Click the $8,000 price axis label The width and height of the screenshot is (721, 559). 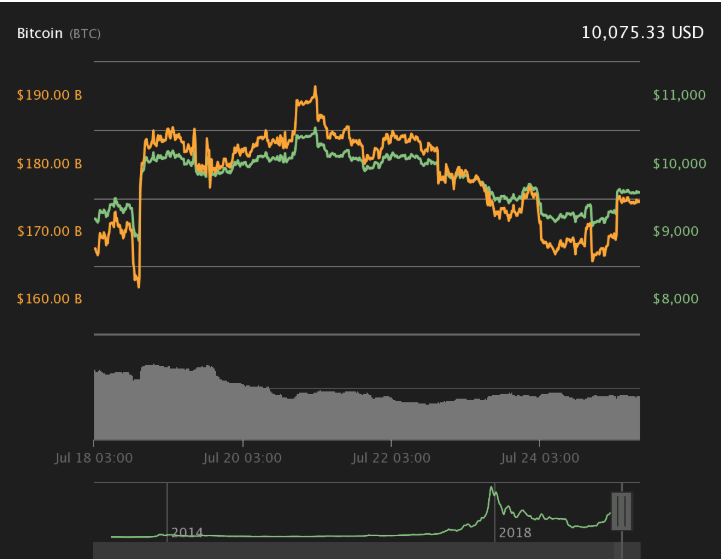tap(679, 299)
